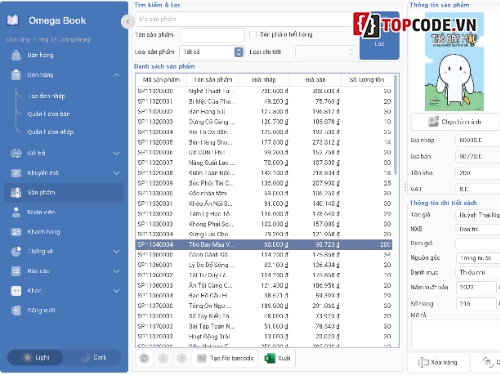Expand the Báo cáo menu
The image size is (500, 375).
[x=116, y=271]
